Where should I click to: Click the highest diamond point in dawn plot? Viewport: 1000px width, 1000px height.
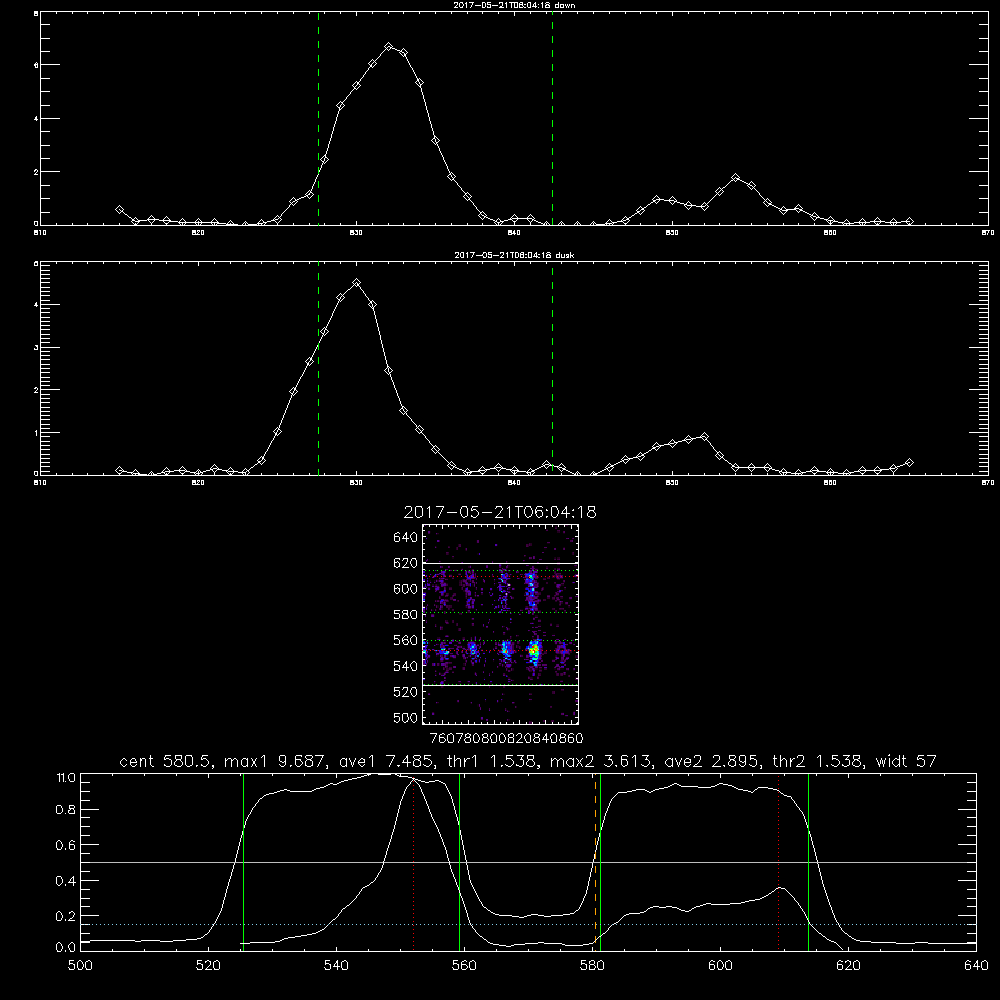coord(388,47)
